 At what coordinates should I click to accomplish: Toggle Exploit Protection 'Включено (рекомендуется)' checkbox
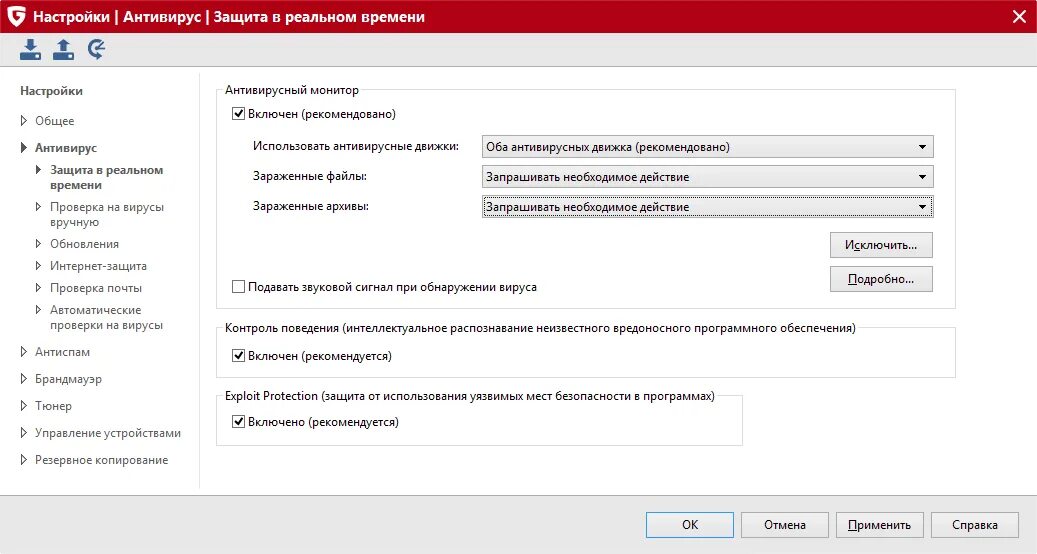click(238, 422)
